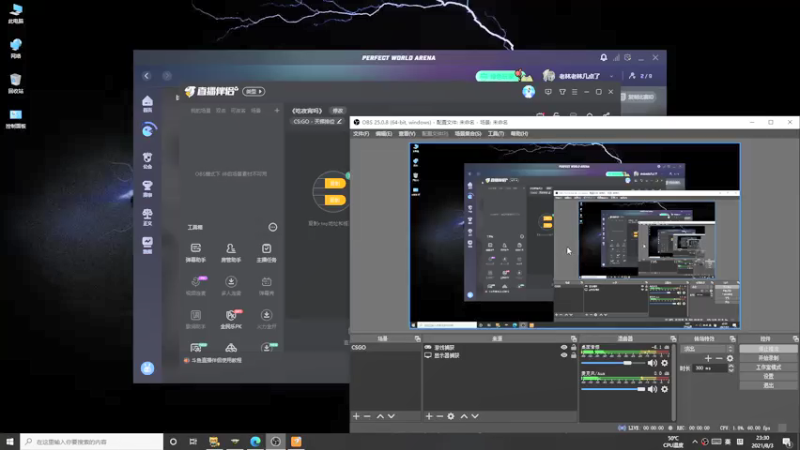Click the 开始录制 button

tap(768, 358)
